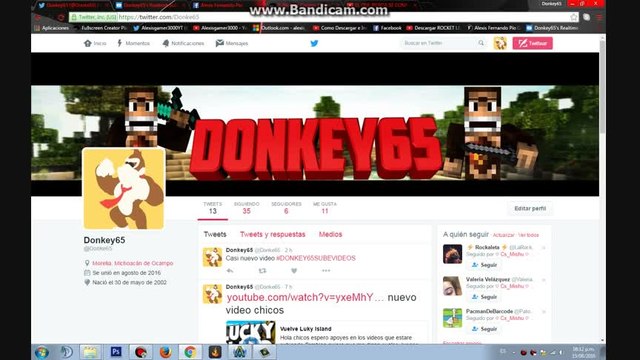Viewport: 640px width, 360px height.
Task: Open the youtube.com/watch?v=yxeMhY link
Action: (305, 297)
